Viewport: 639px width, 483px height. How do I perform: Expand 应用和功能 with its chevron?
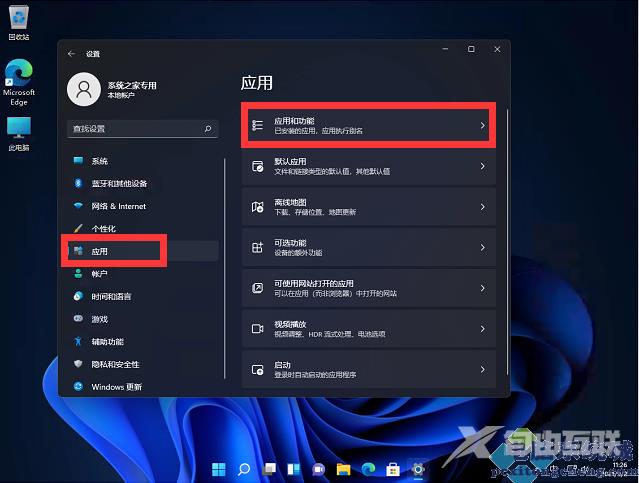pyautogui.click(x=483, y=125)
